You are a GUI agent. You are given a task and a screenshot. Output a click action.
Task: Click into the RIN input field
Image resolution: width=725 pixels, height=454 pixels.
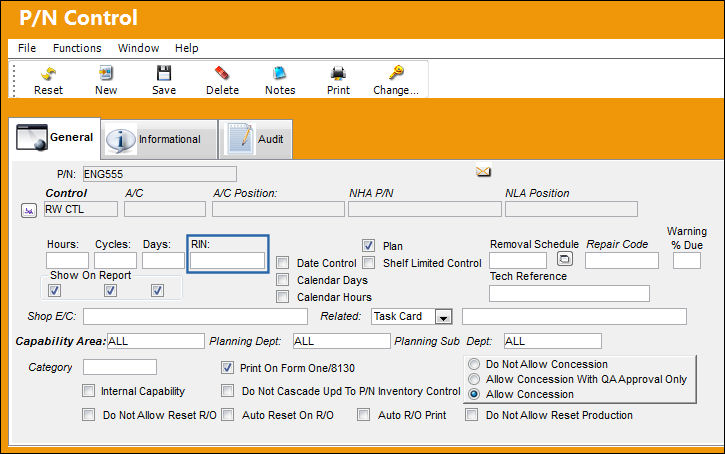(x=227, y=261)
